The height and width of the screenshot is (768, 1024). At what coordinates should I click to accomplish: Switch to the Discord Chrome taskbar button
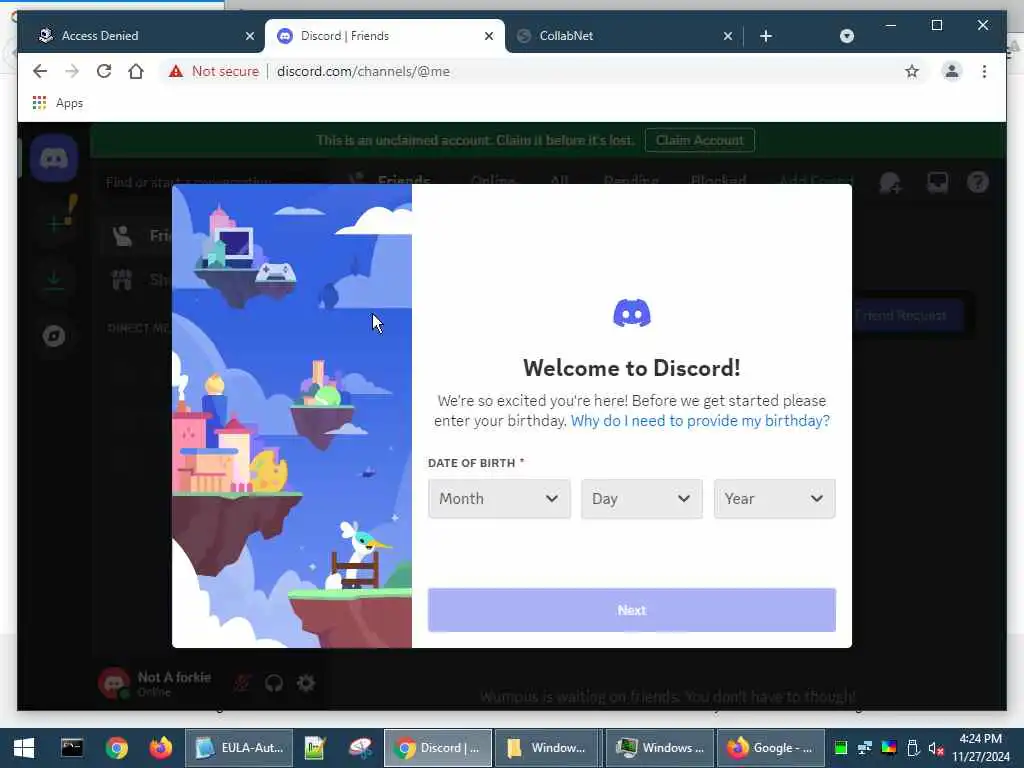point(438,748)
